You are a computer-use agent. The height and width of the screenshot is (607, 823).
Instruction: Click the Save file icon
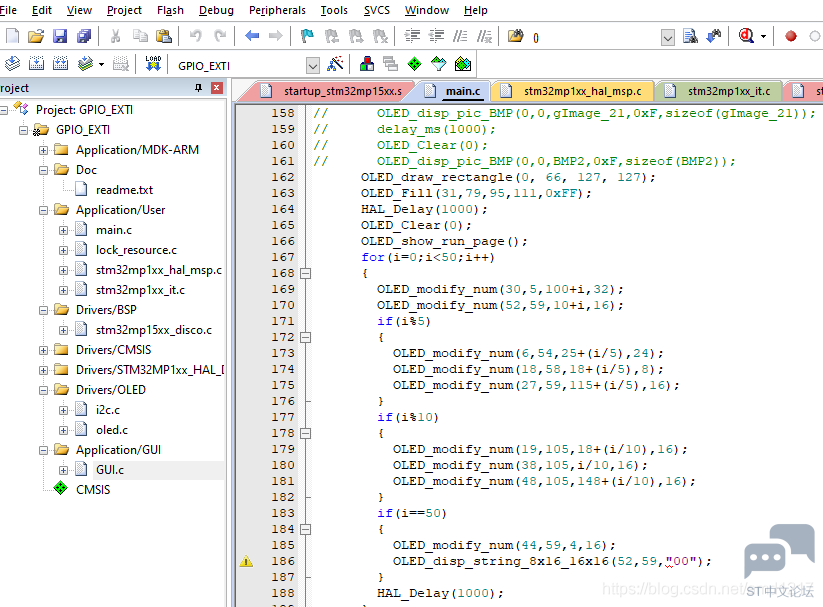coord(60,36)
